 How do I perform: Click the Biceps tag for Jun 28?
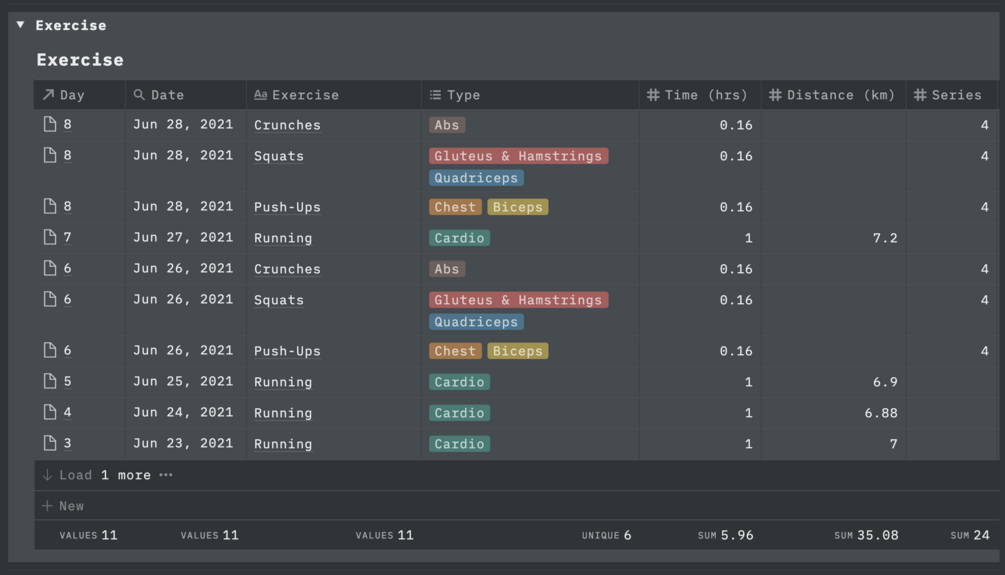click(517, 207)
